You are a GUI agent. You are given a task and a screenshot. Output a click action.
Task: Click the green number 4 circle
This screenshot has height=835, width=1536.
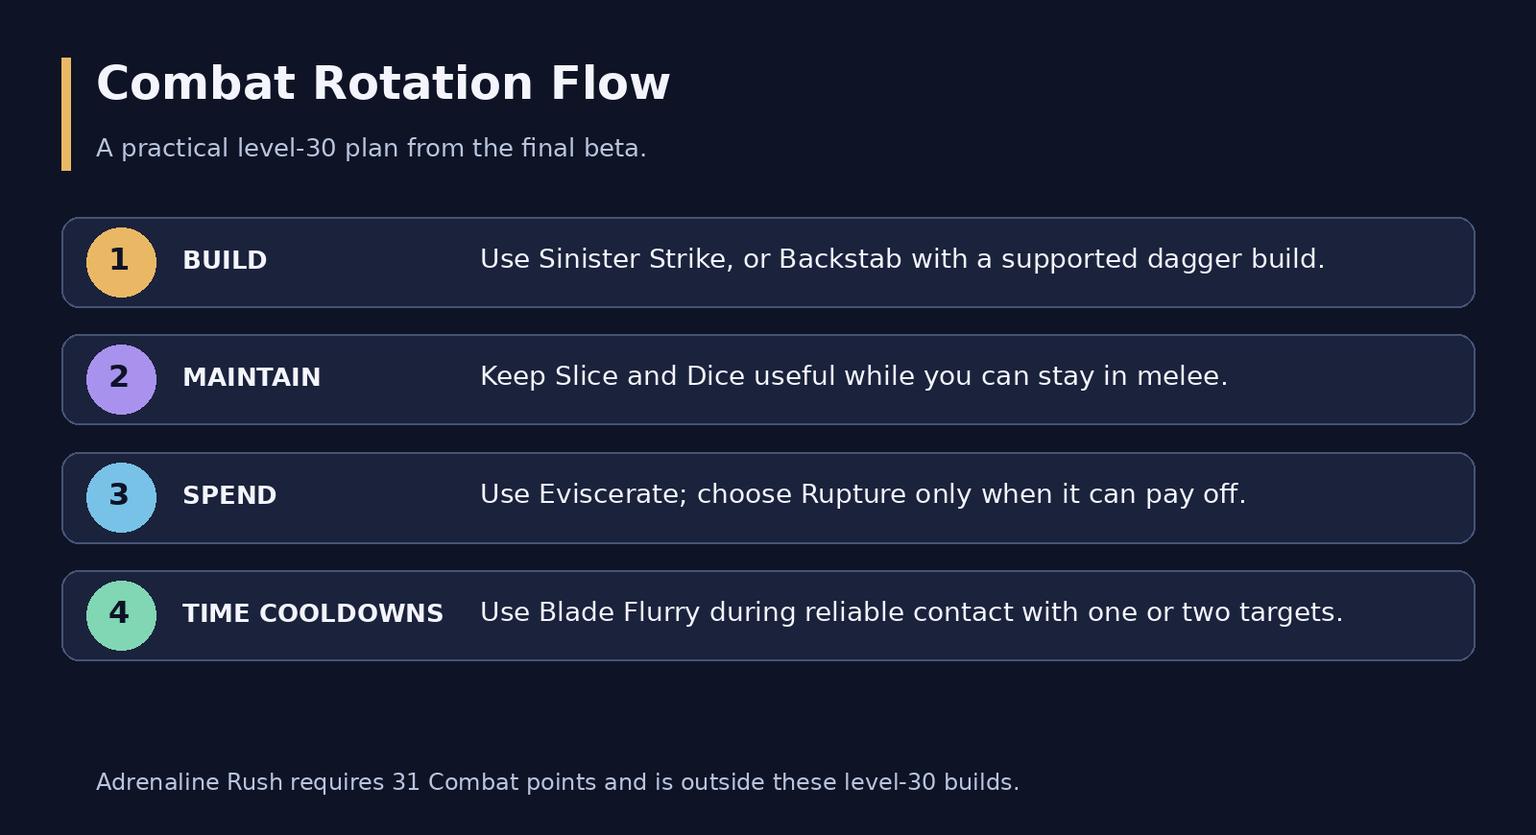(x=121, y=616)
